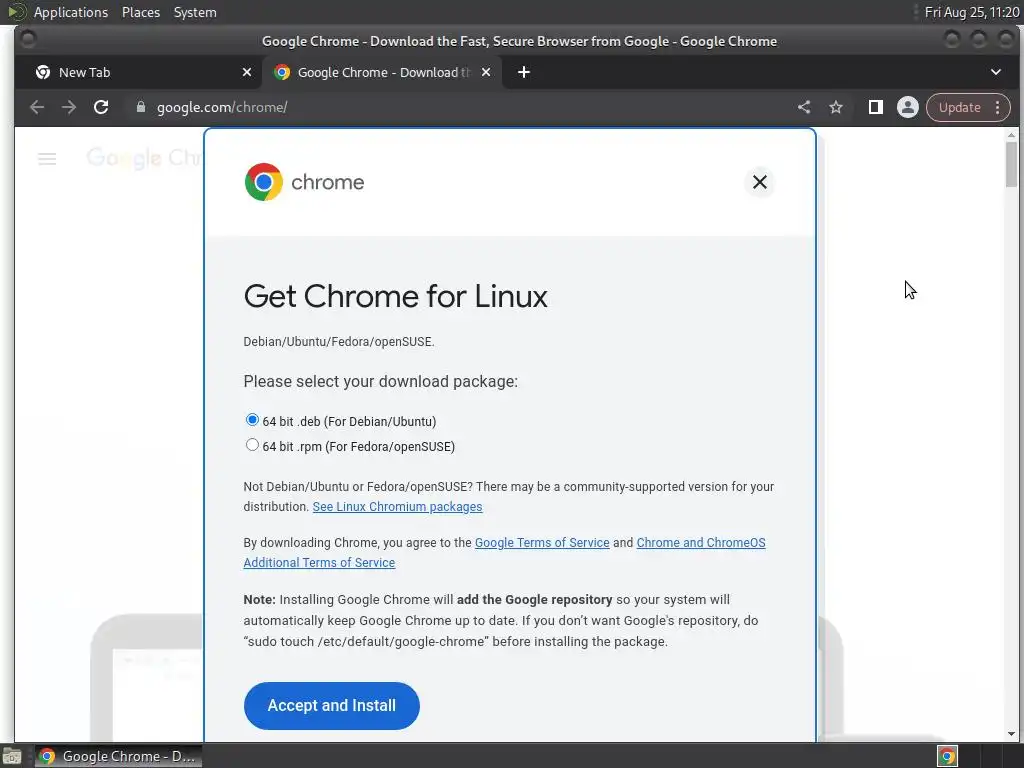This screenshot has width=1024, height=768.
Task: Open Google Terms of Service link
Action: click(542, 543)
